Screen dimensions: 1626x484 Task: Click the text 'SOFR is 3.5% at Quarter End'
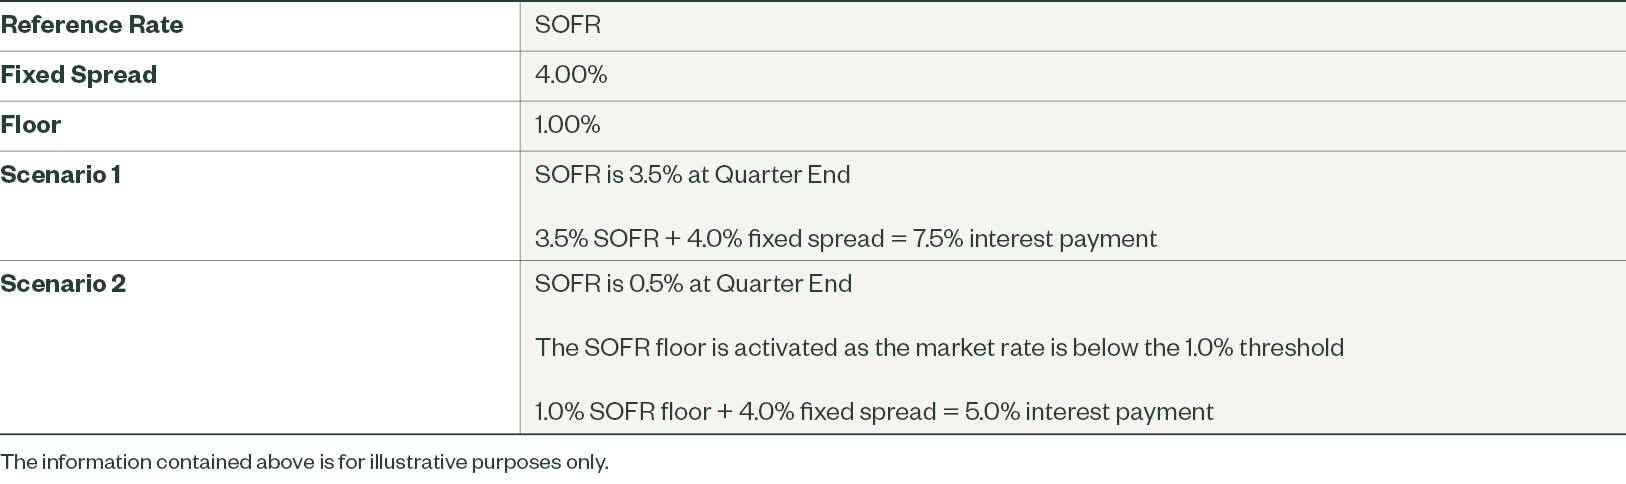coord(692,175)
